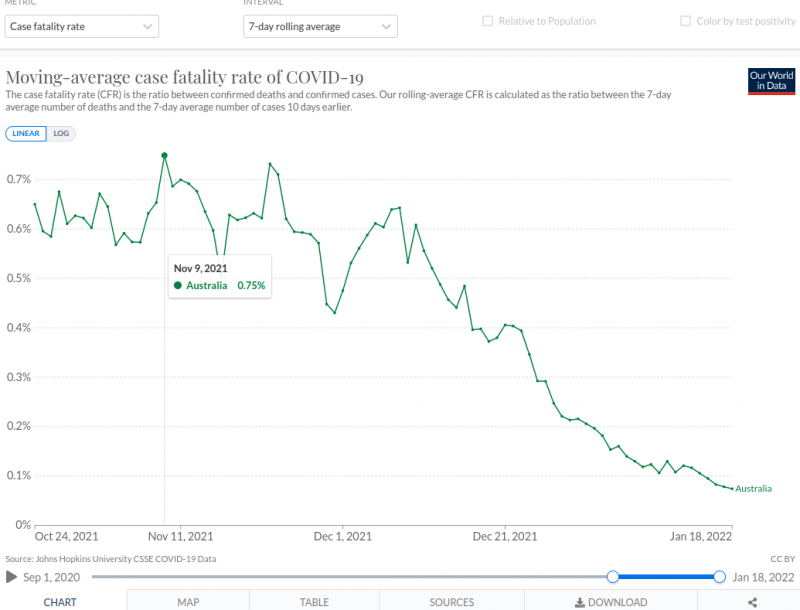Viewport: 800px width, 610px height.
Task: Switch chart scale to LOG
Action: tap(61, 133)
